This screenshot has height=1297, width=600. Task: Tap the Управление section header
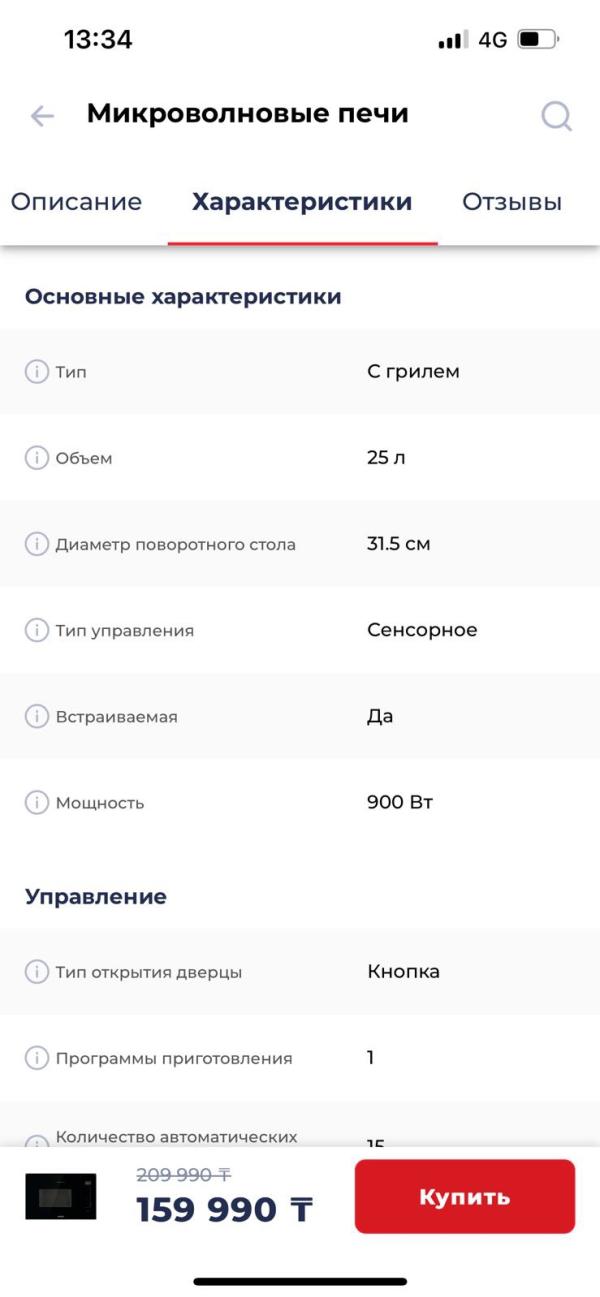(96, 896)
